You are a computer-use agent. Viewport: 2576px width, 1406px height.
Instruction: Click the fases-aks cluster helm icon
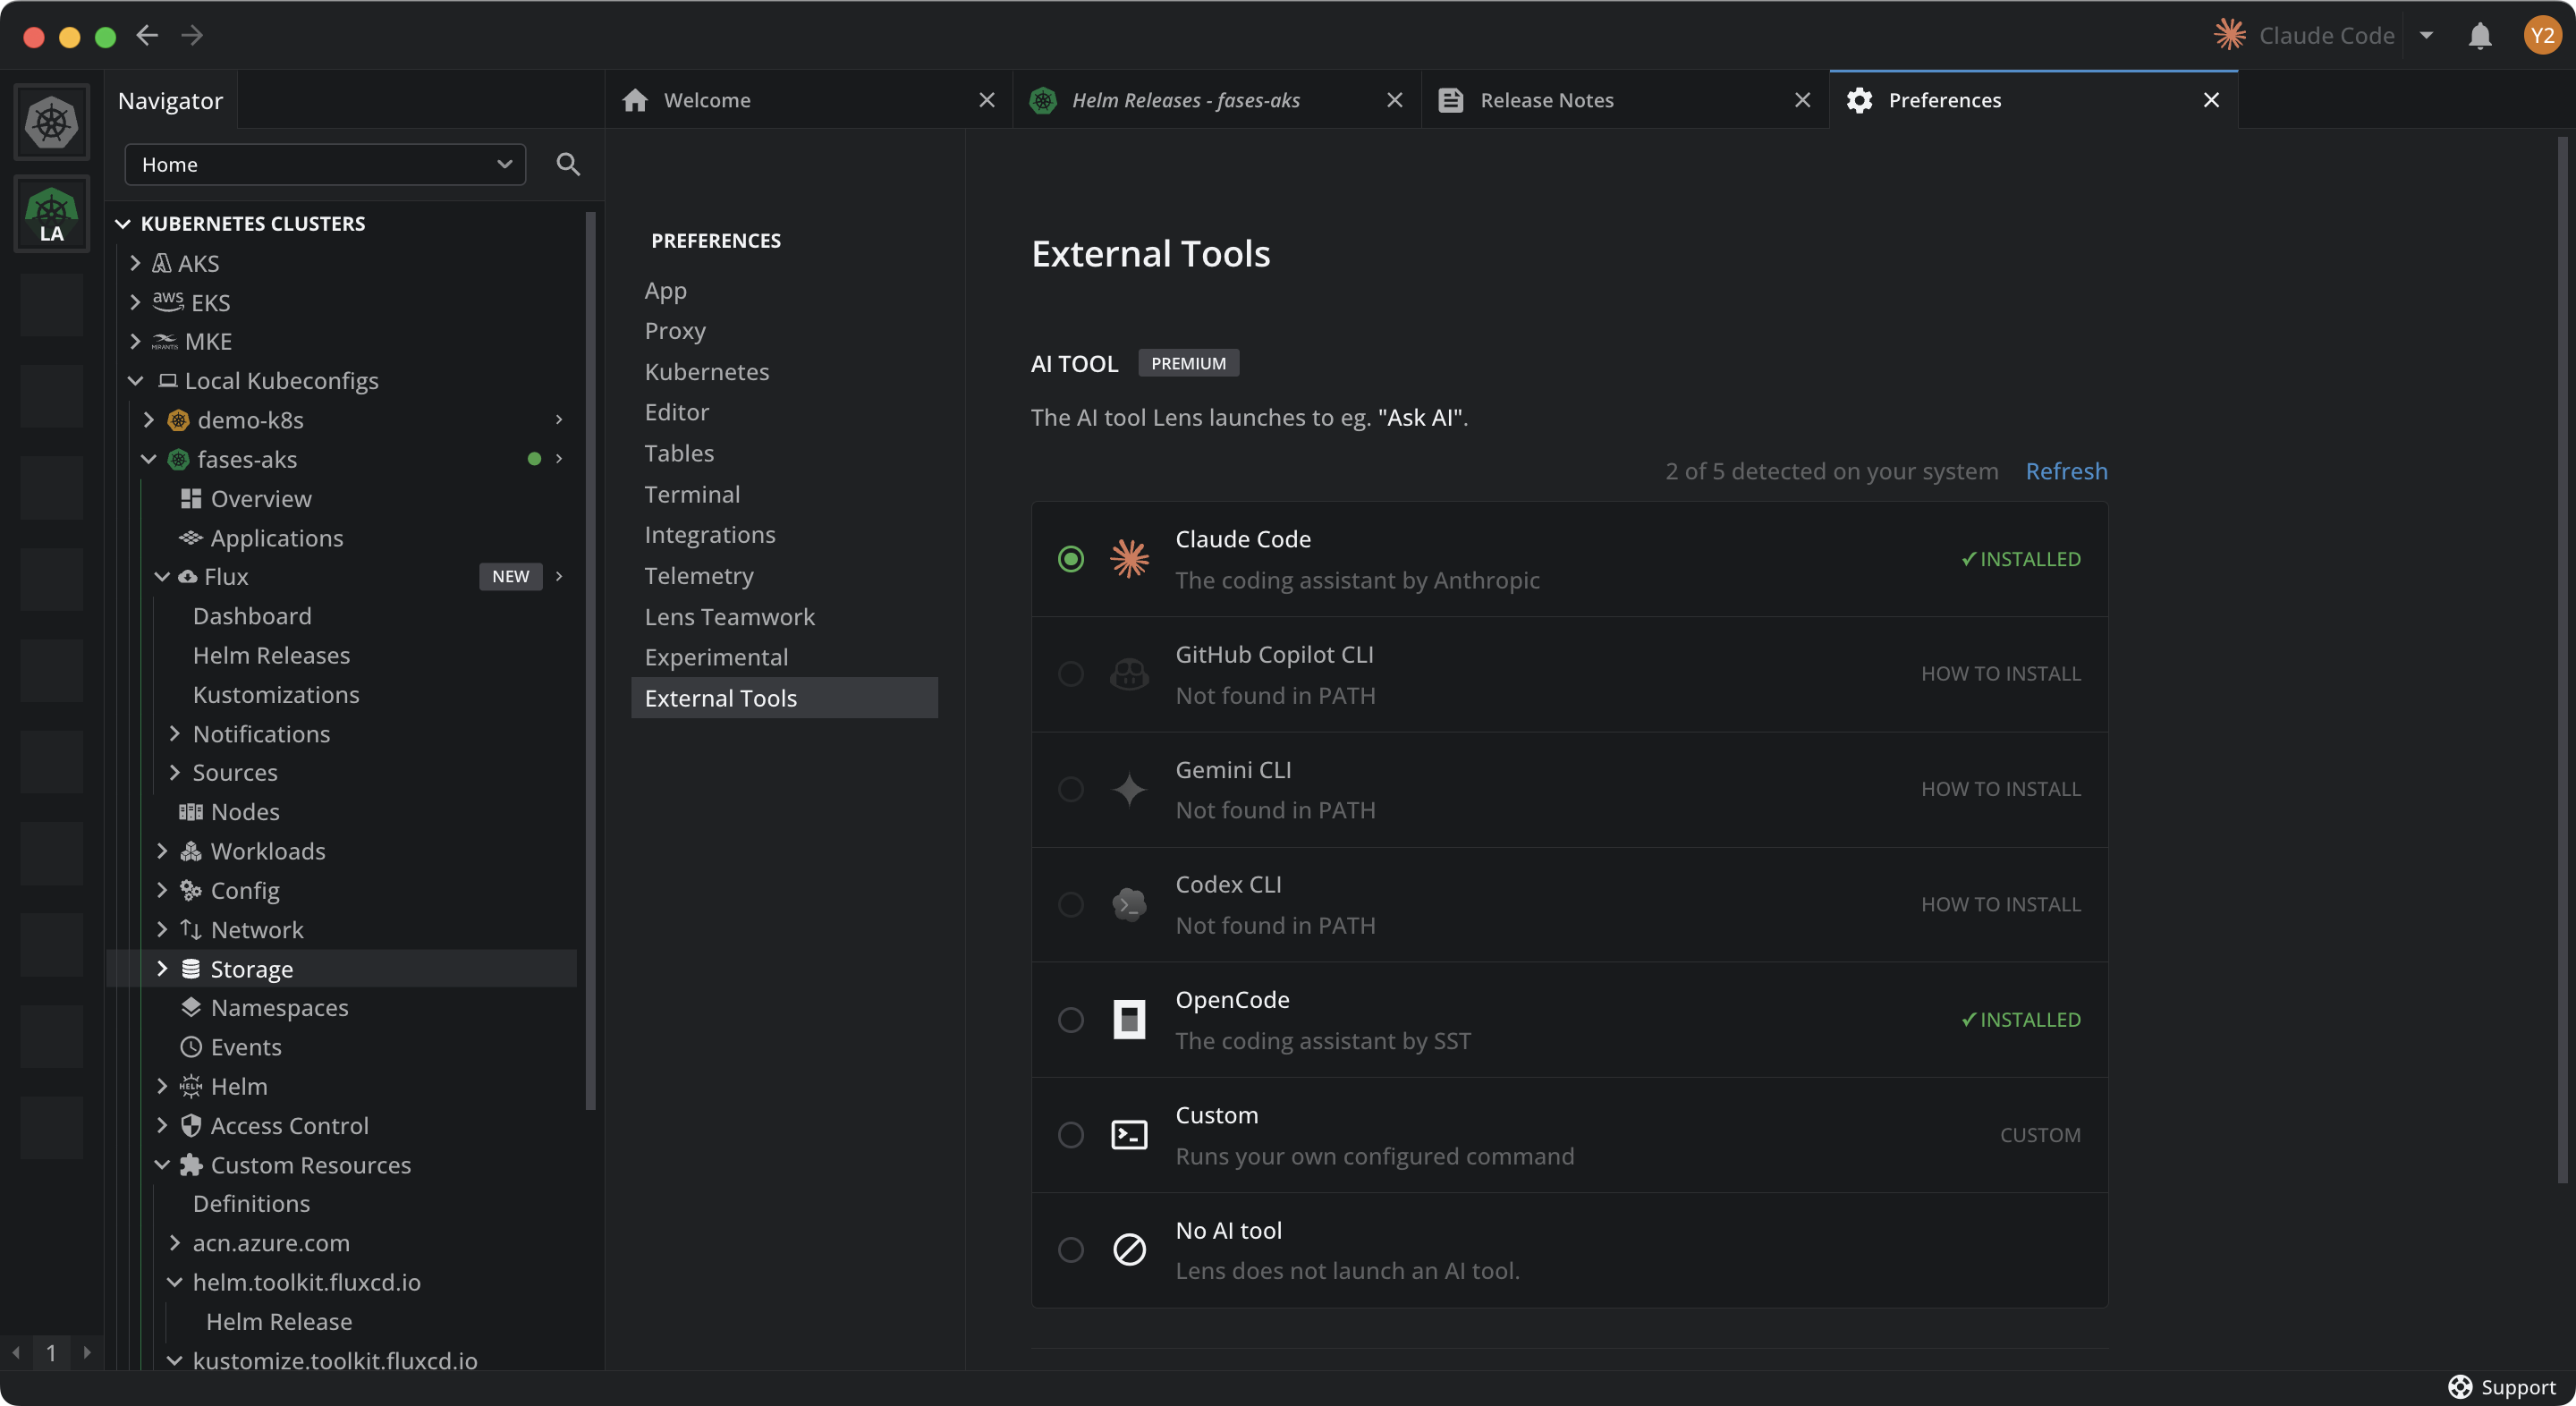178,459
